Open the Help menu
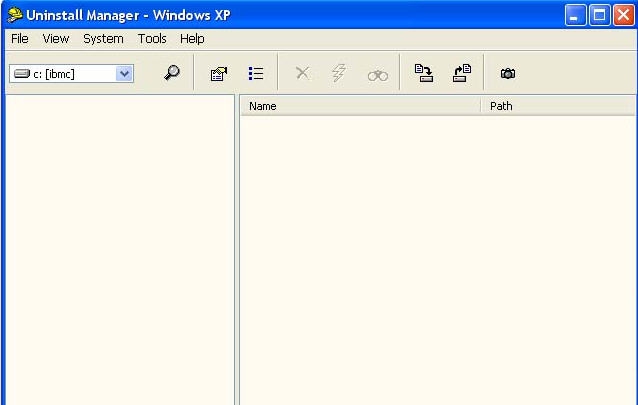 (192, 39)
